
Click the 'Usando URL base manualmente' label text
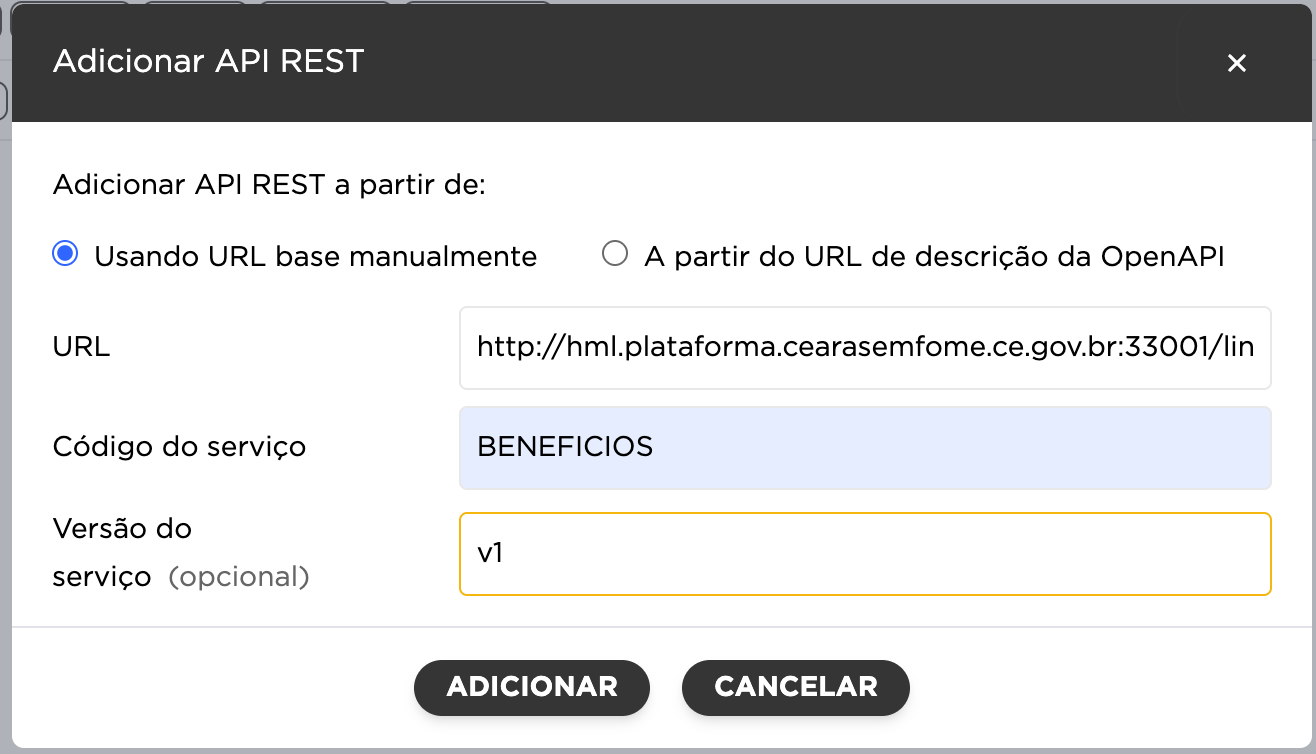(315, 257)
